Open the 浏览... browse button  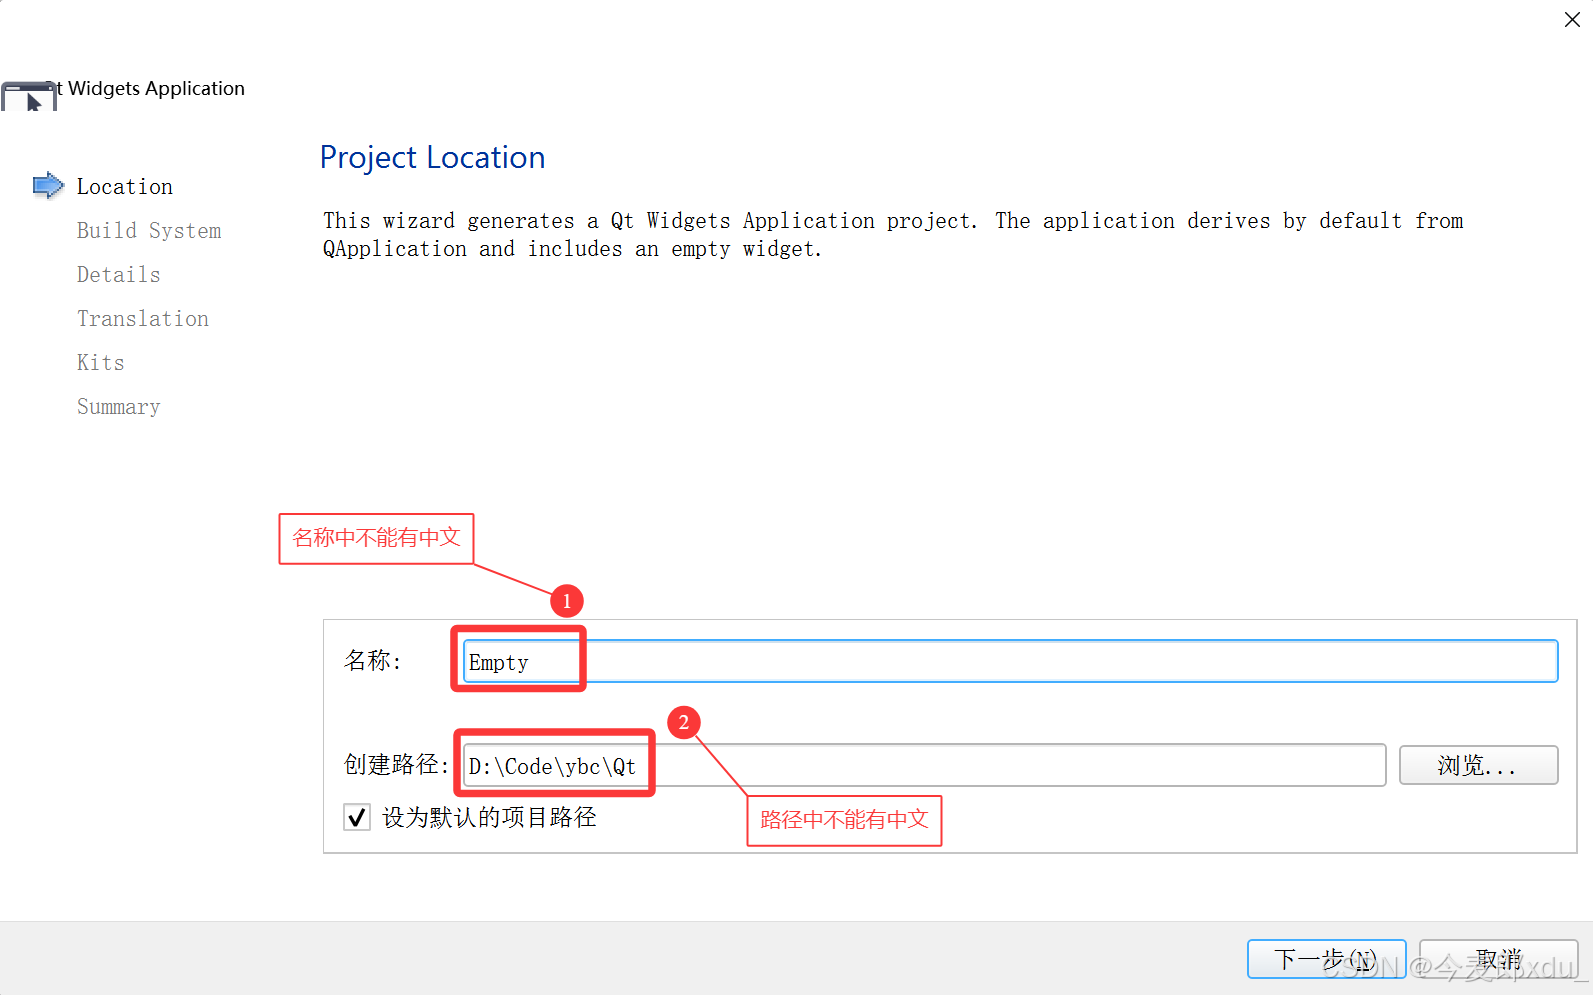(1478, 765)
